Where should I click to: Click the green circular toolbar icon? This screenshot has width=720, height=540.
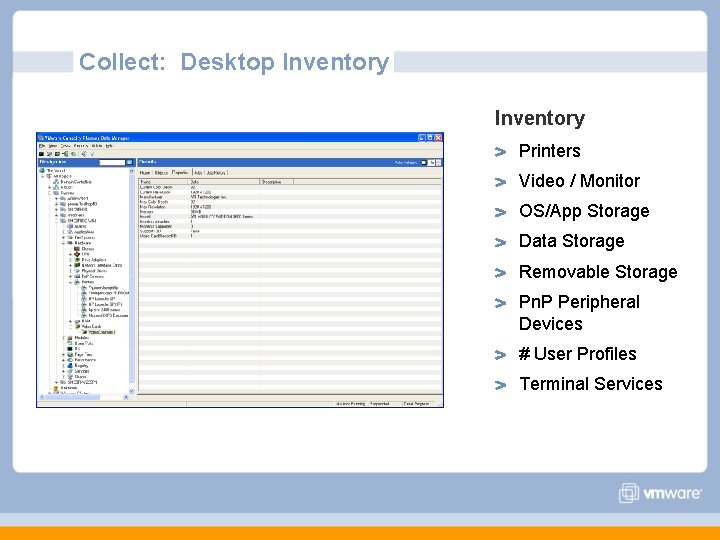point(73,154)
